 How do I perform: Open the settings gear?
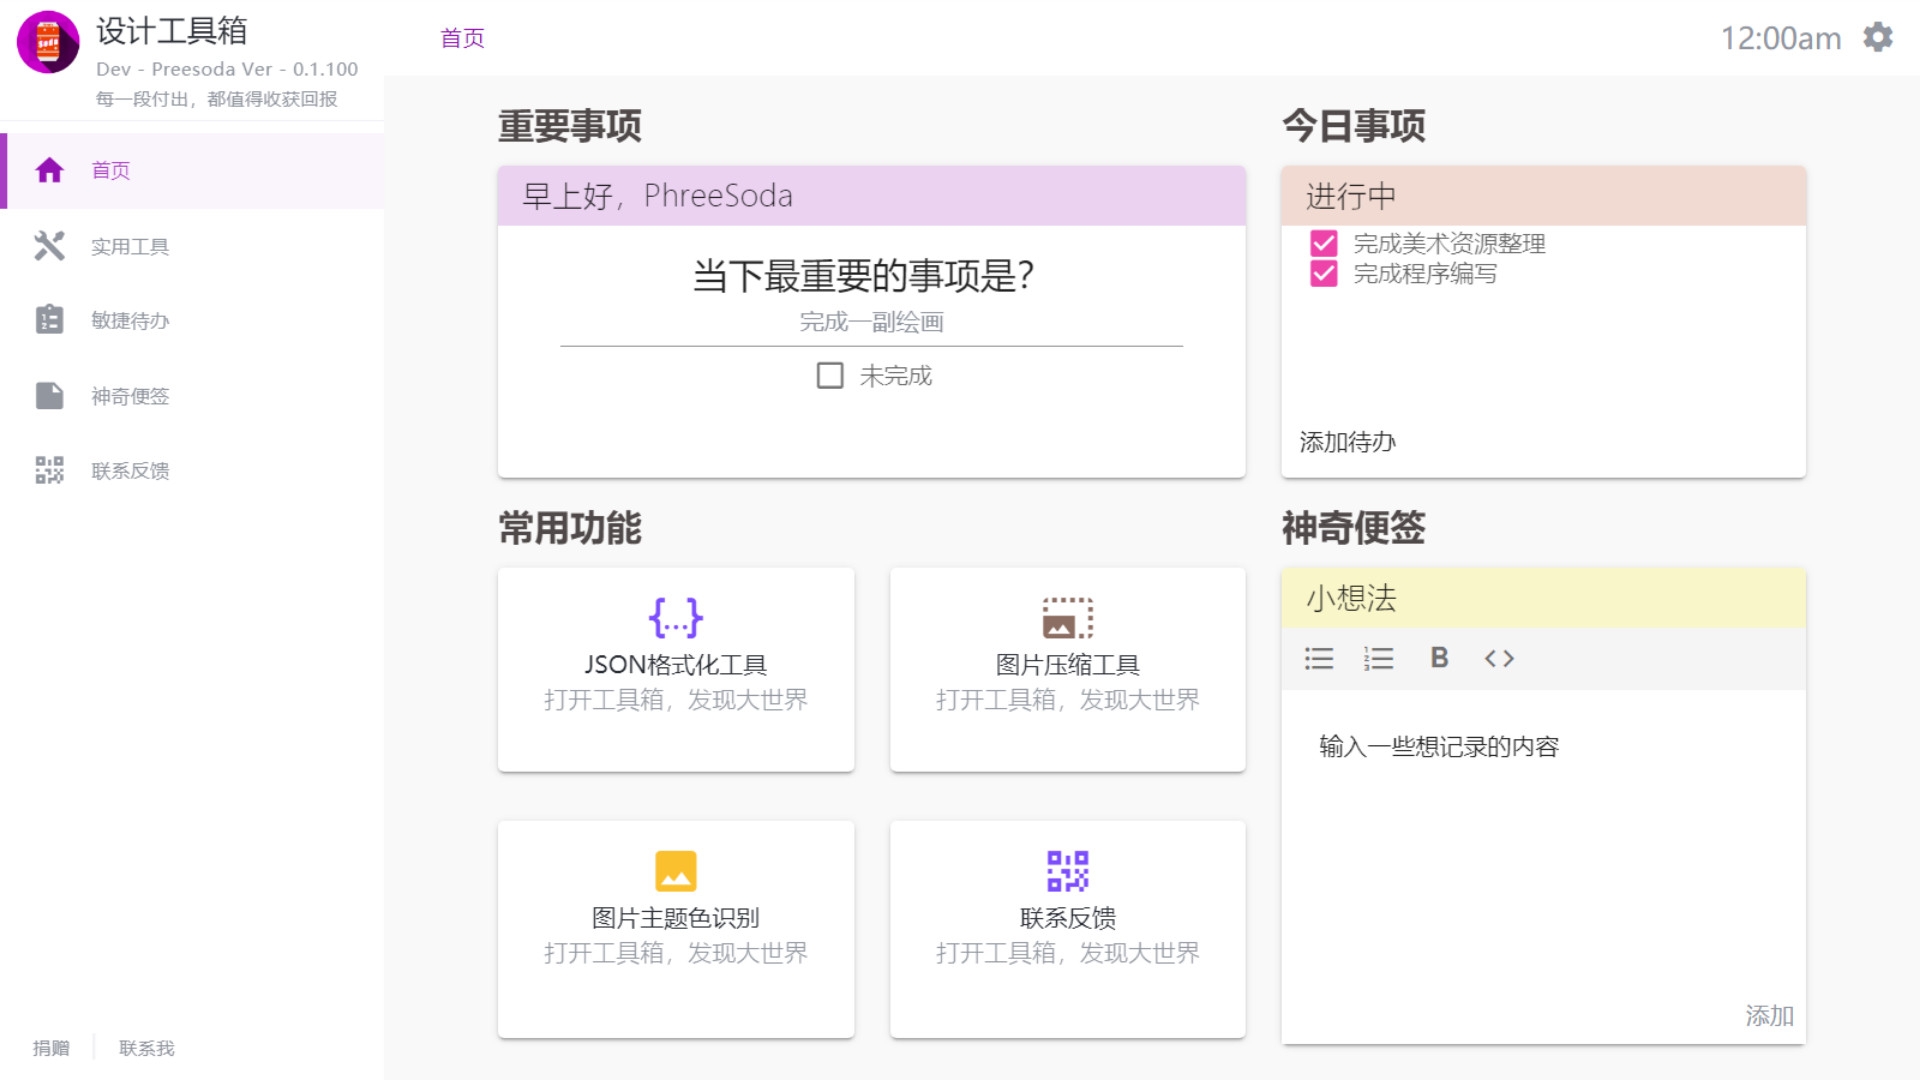tap(1878, 37)
